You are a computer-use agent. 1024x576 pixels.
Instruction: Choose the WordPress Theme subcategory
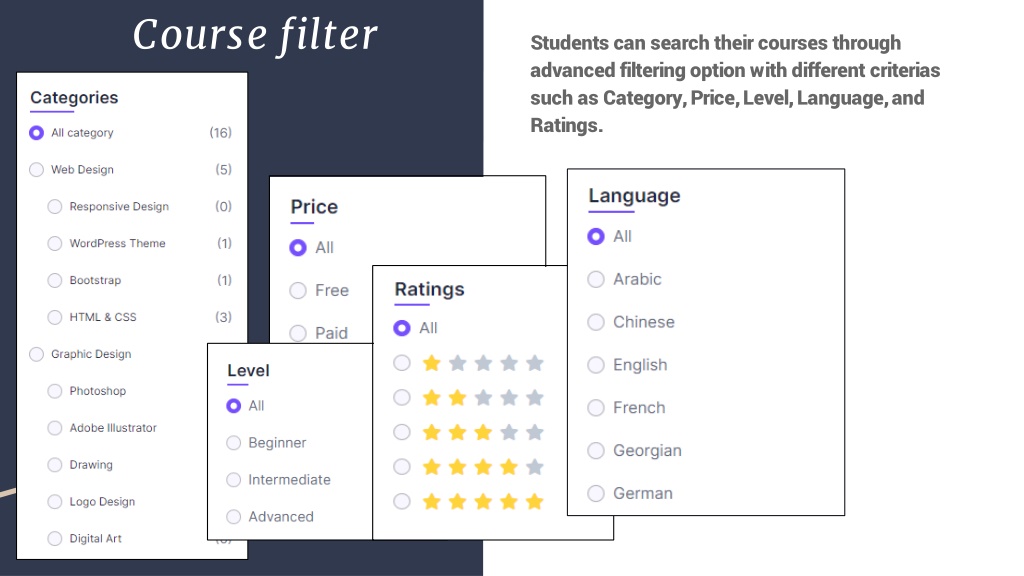(x=55, y=244)
